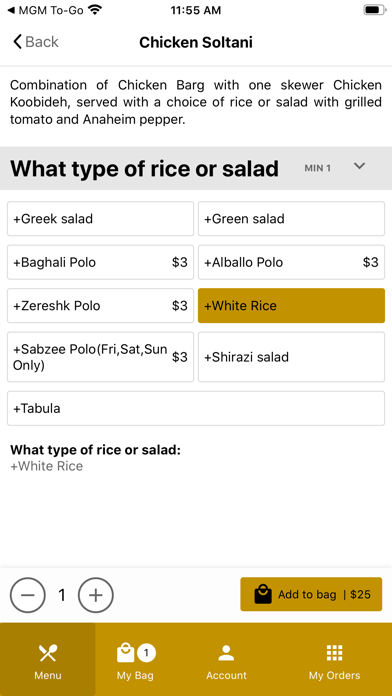392x696 pixels.
Task: Select the Baghali Polo option
Action: tap(100, 262)
